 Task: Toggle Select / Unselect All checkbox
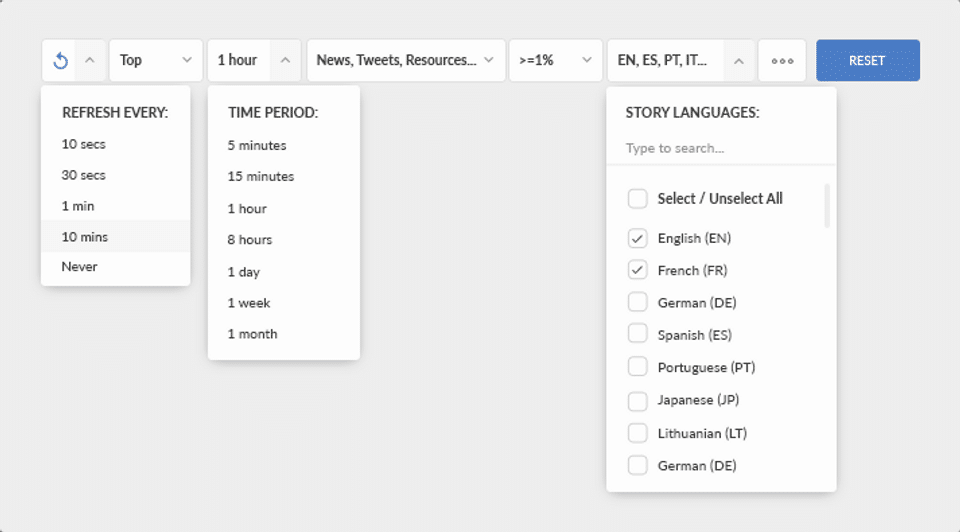[x=637, y=198]
